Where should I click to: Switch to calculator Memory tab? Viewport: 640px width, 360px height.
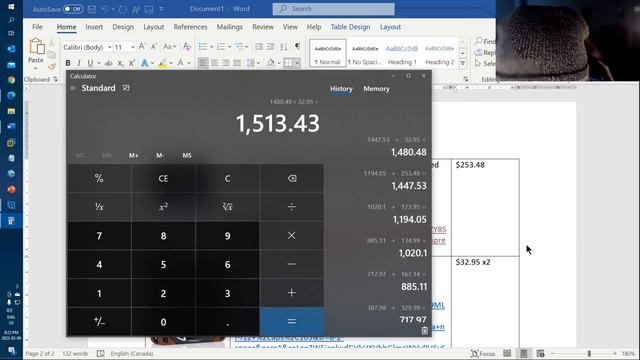376,89
